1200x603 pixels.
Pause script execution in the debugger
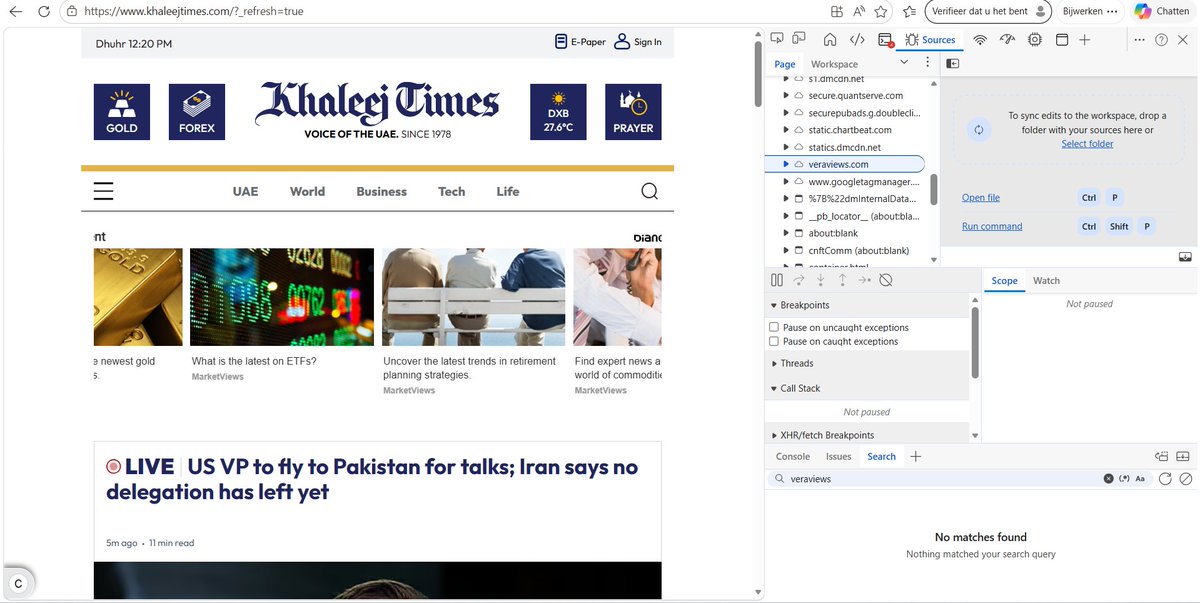(x=777, y=281)
